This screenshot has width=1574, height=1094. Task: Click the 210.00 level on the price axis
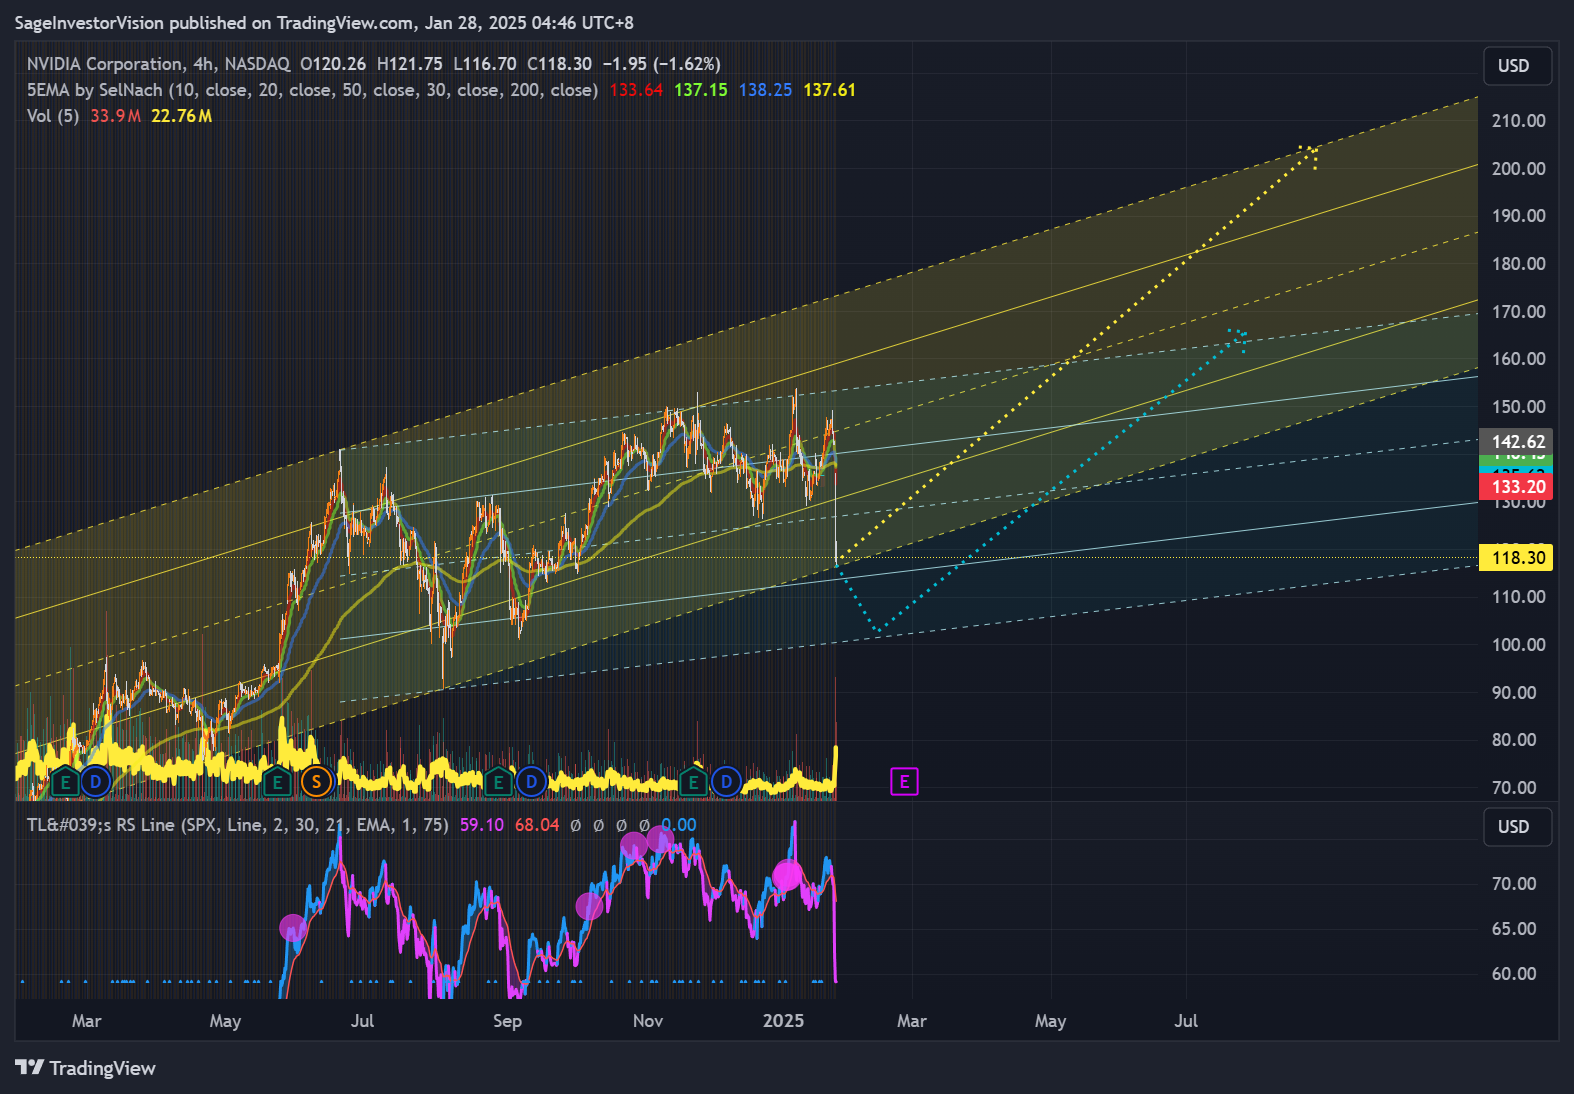point(1518,121)
